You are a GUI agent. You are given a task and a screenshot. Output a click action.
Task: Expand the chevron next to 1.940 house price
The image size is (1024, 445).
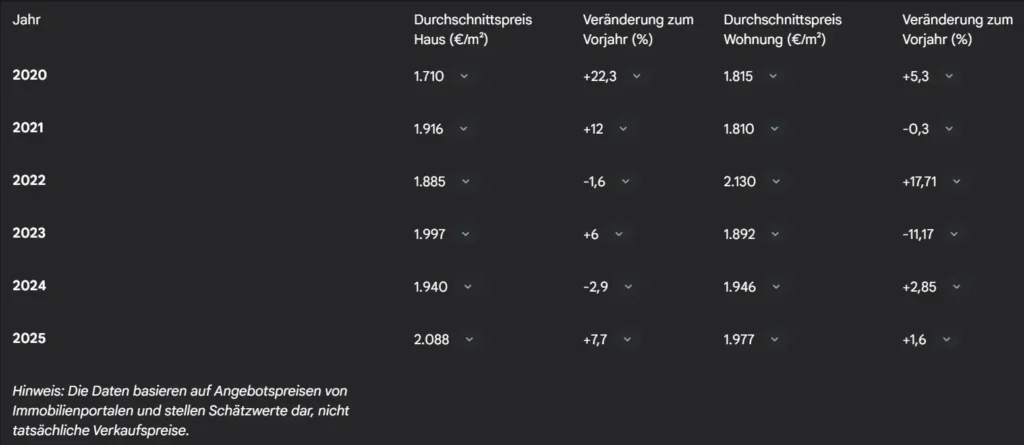pos(464,287)
